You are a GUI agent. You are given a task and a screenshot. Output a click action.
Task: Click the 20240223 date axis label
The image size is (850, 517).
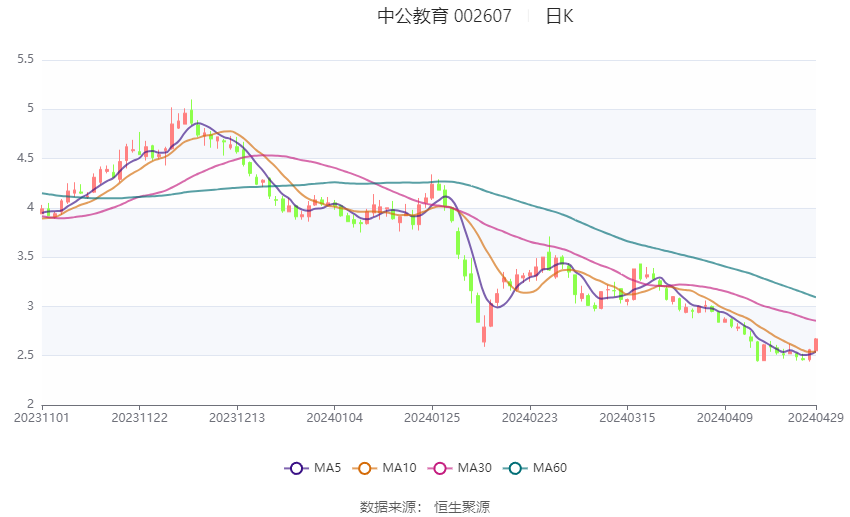[530, 418]
